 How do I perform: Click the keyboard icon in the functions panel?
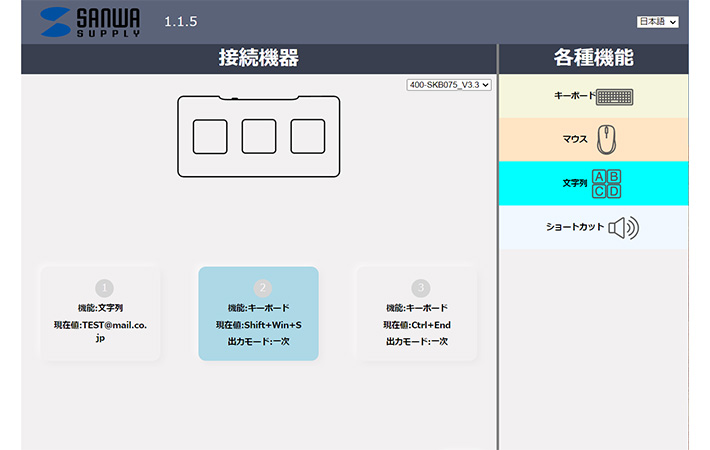coord(614,97)
